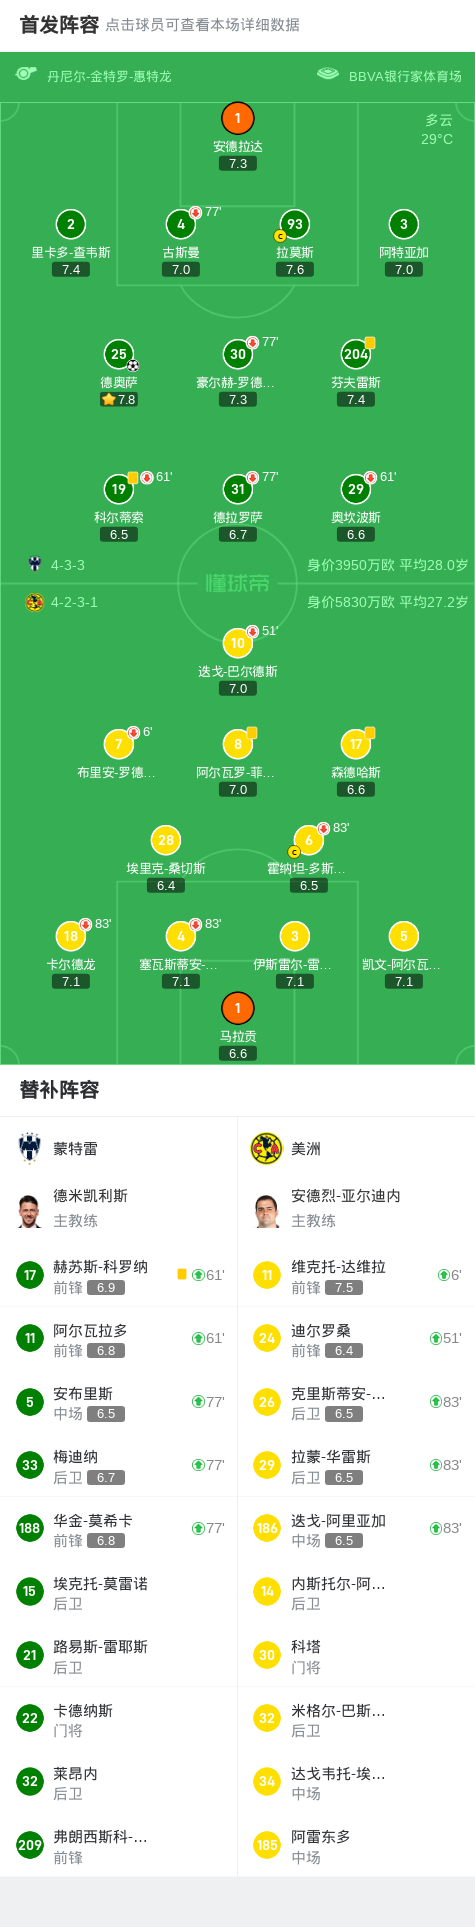The image size is (475, 1927).
Task: Select player 德奥萨 number 25 circle
Action: click(x=119, y=354)
